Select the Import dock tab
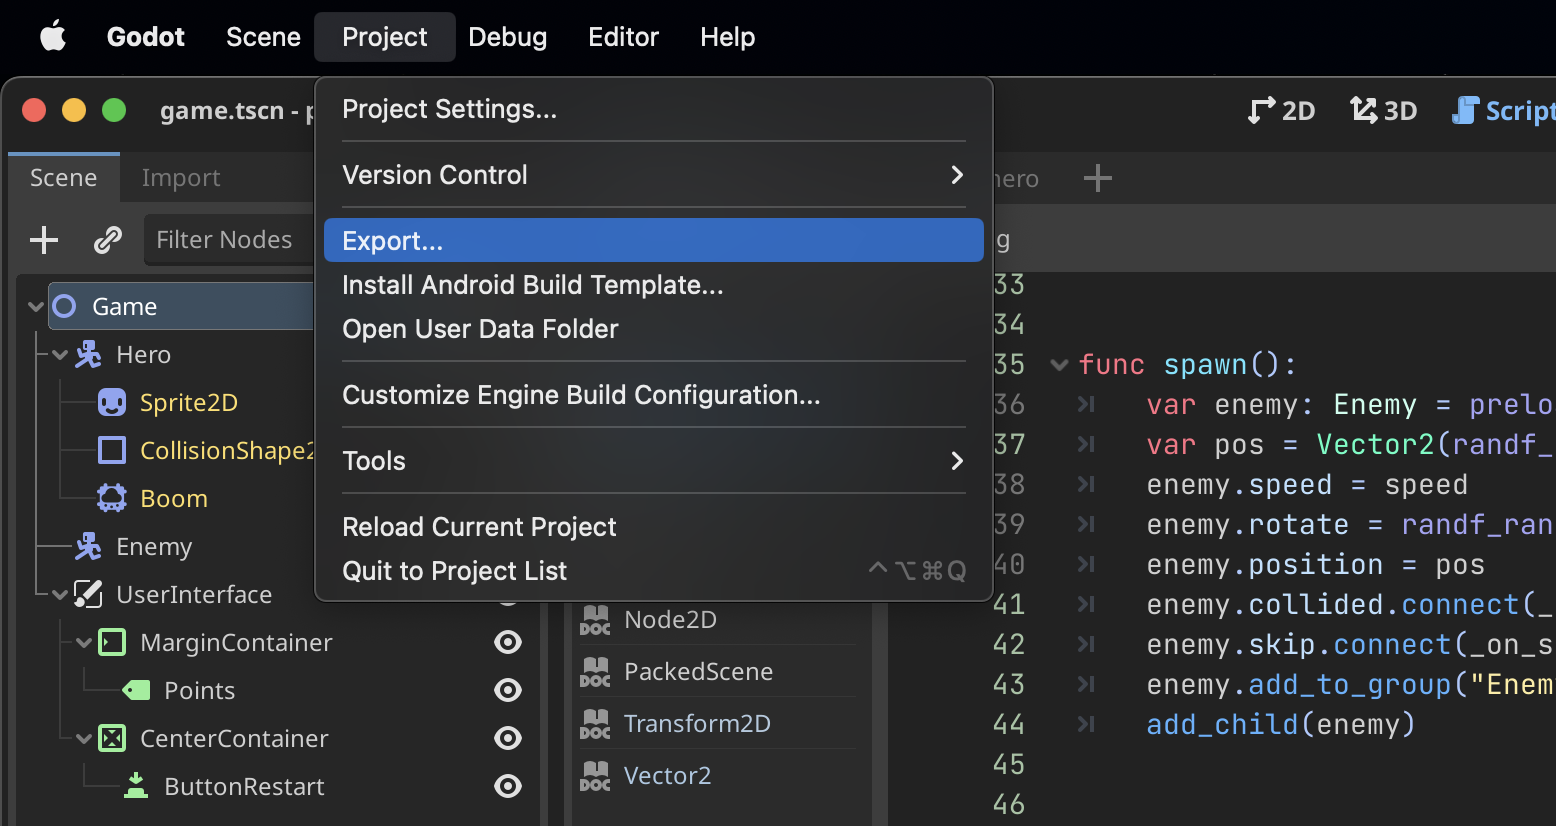Viewport: 1556px width, 826px height. coord(181,178)
